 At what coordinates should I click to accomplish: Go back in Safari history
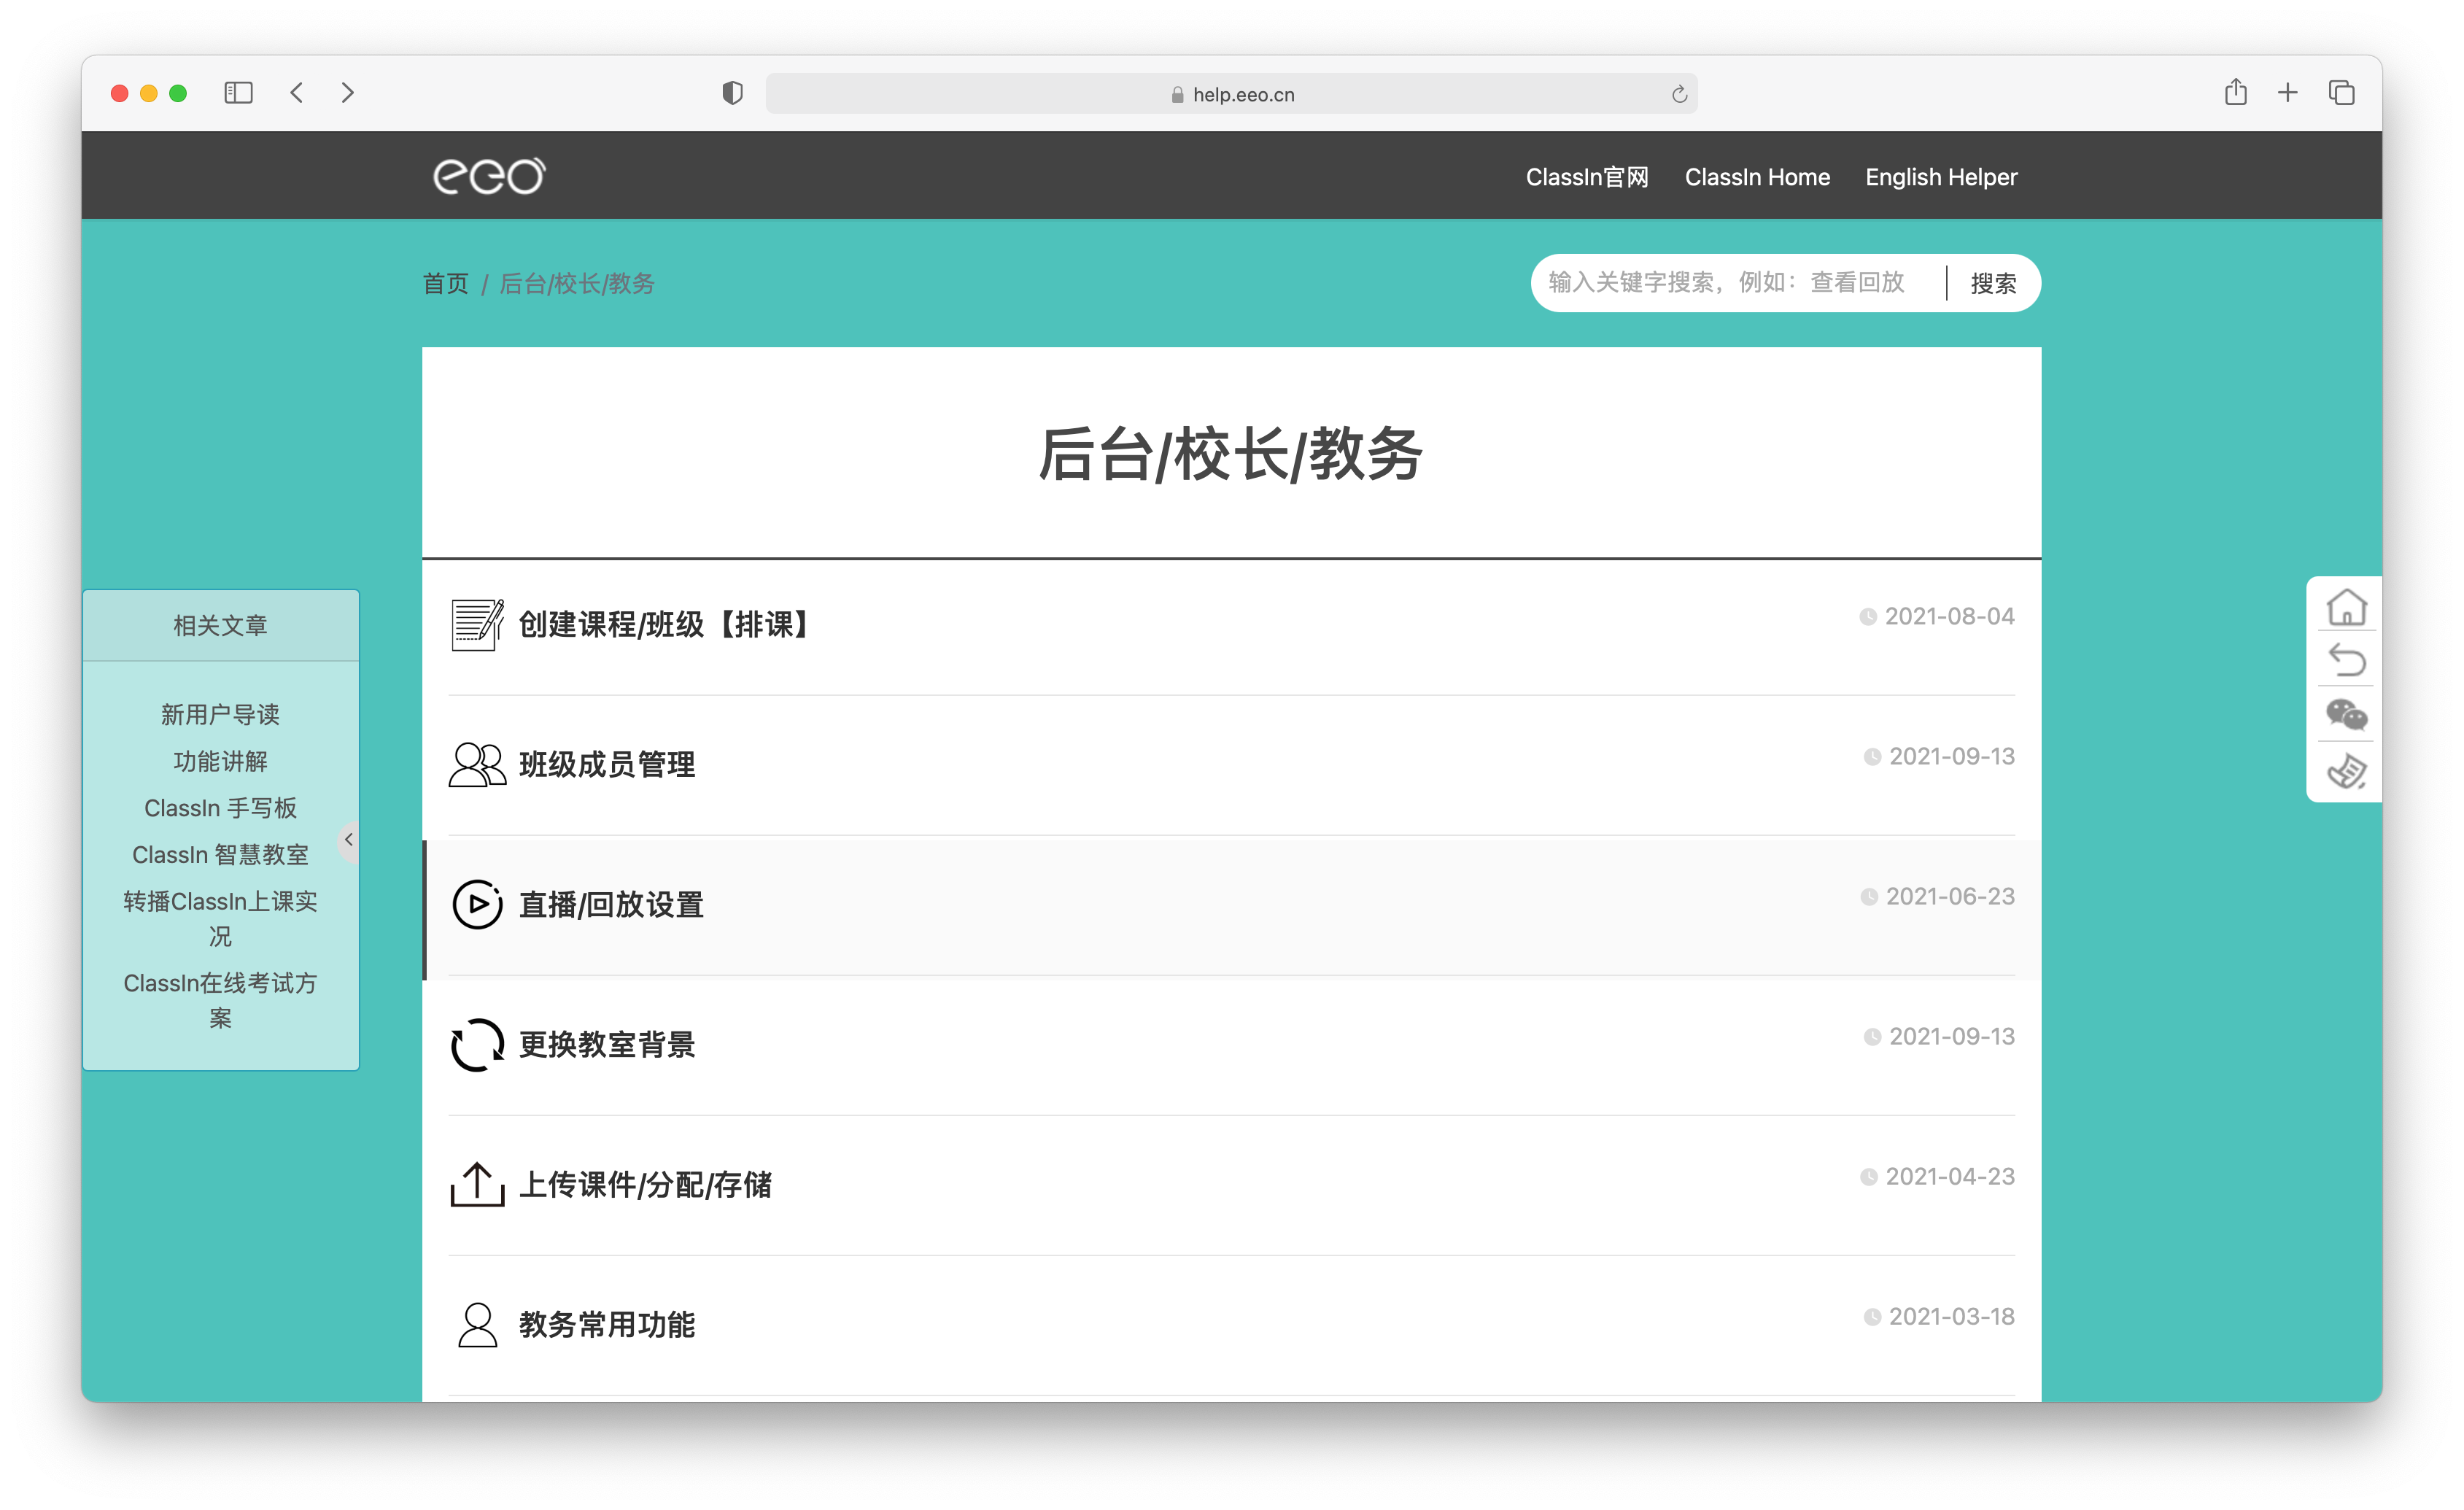click(297, 93)
